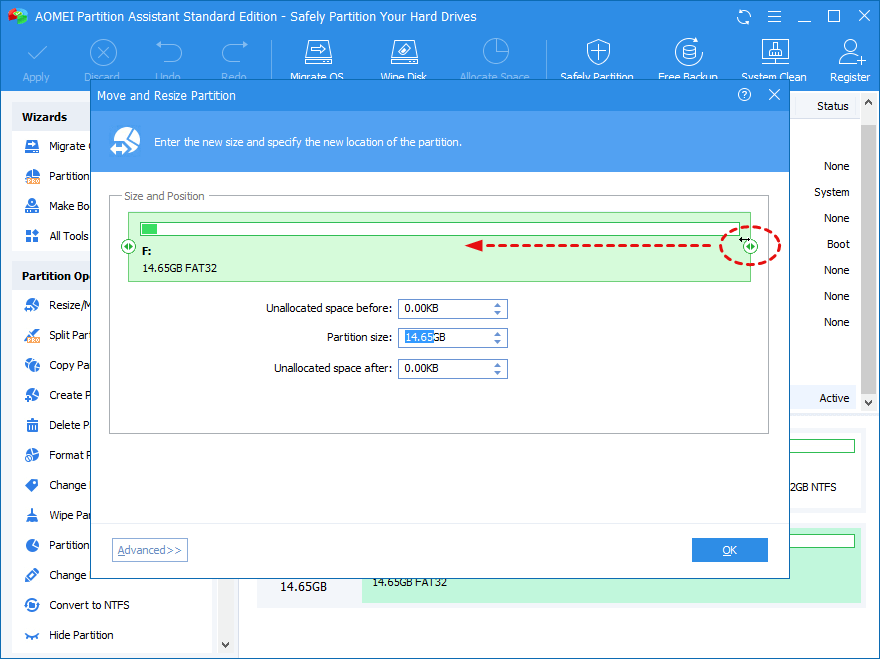Open the hamburger menu in title bar
The height and width of the screenshot is (659, 880).
tap(774, 17)
